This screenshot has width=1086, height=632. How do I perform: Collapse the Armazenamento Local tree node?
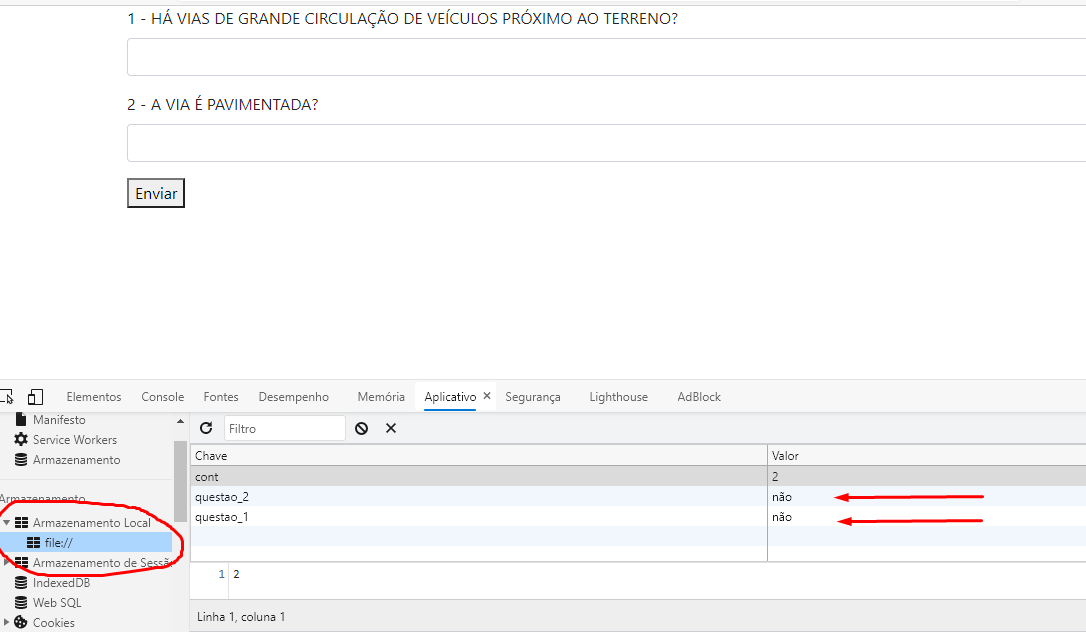pyautogui.click(x=6, y=523)
